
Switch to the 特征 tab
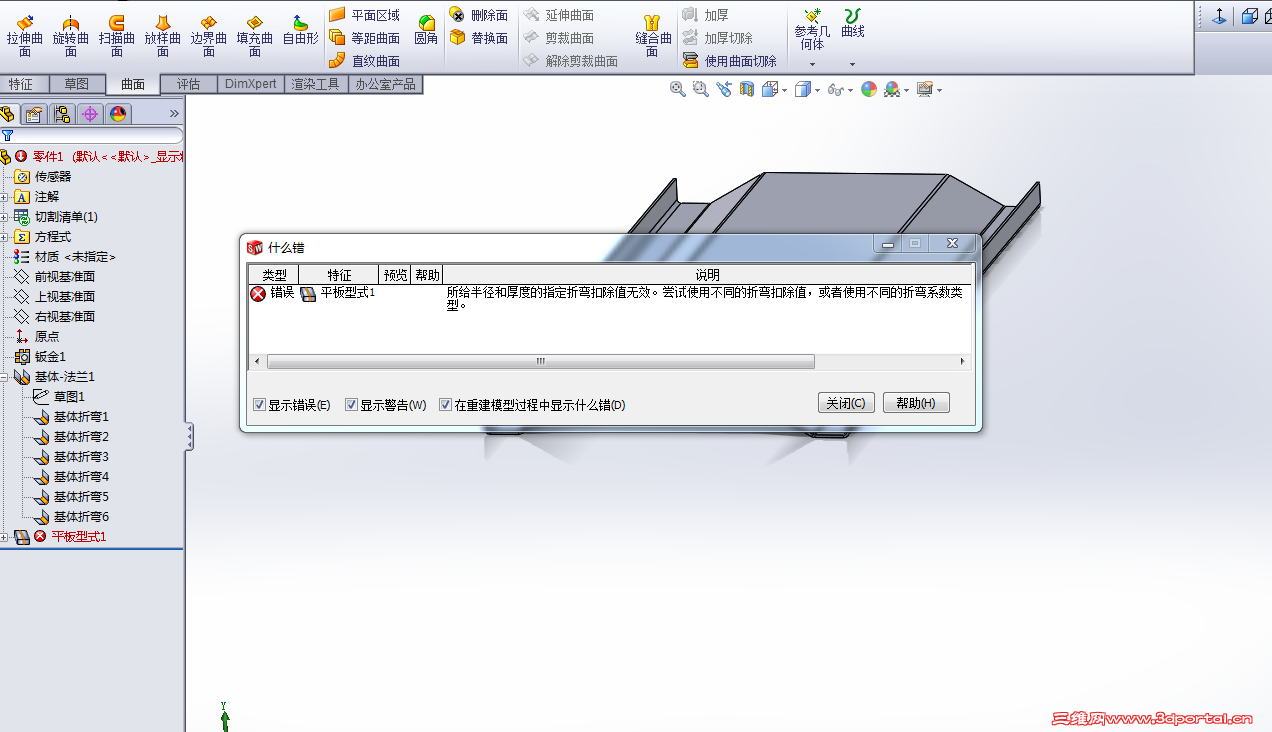point(20,85)
